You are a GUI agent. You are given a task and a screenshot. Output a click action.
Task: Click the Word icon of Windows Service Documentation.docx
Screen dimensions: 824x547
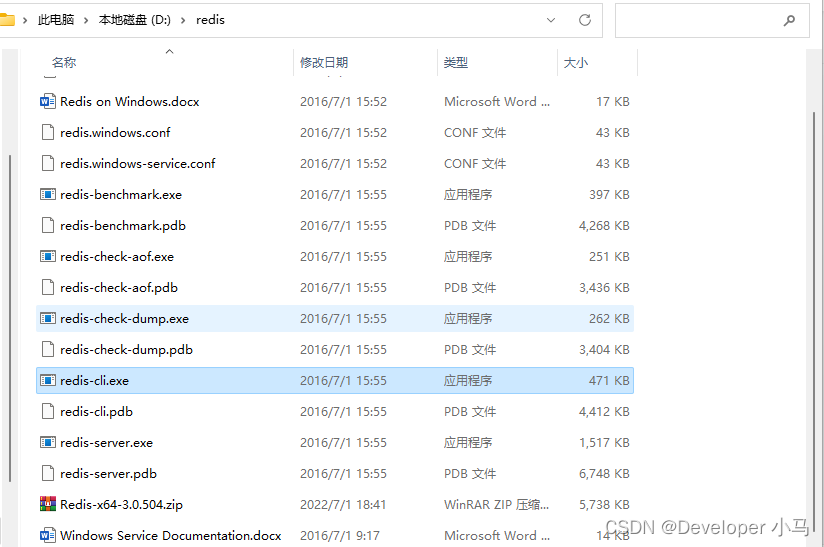(48, 535)
